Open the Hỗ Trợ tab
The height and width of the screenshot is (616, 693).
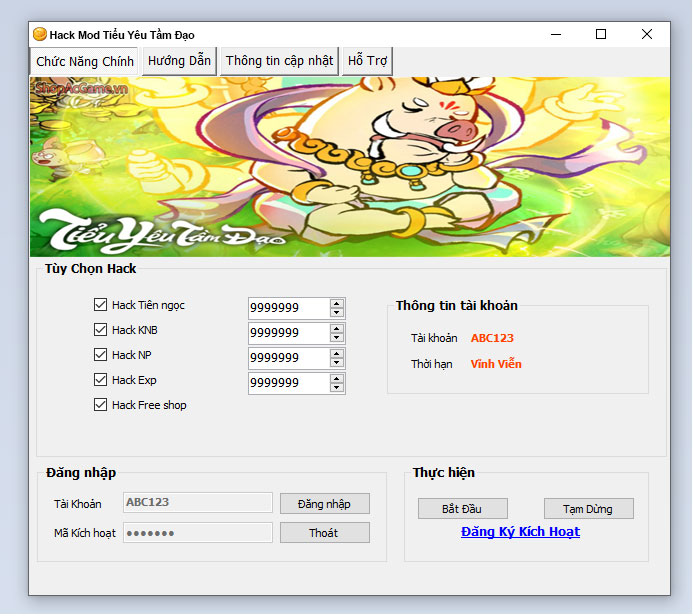[367, 61]
